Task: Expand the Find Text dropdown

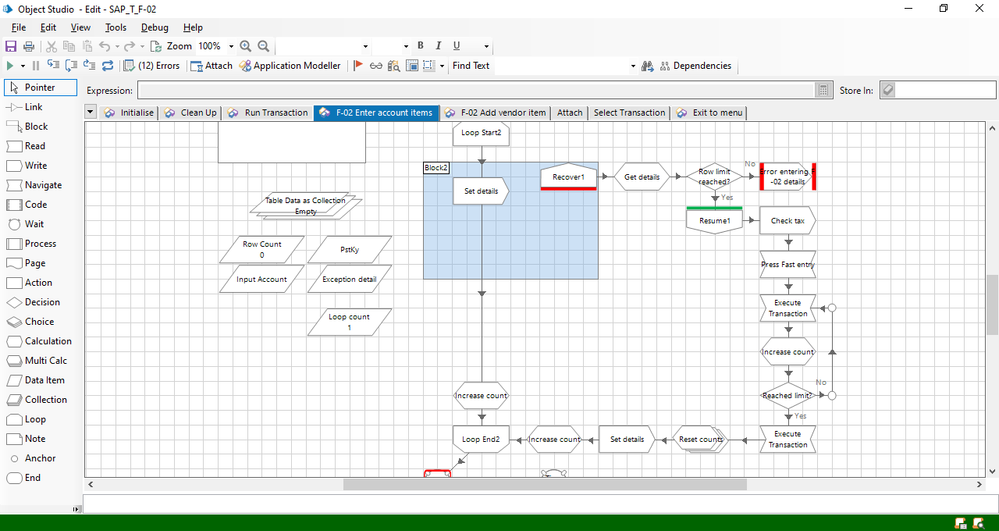Action: [x=633, y=66]
